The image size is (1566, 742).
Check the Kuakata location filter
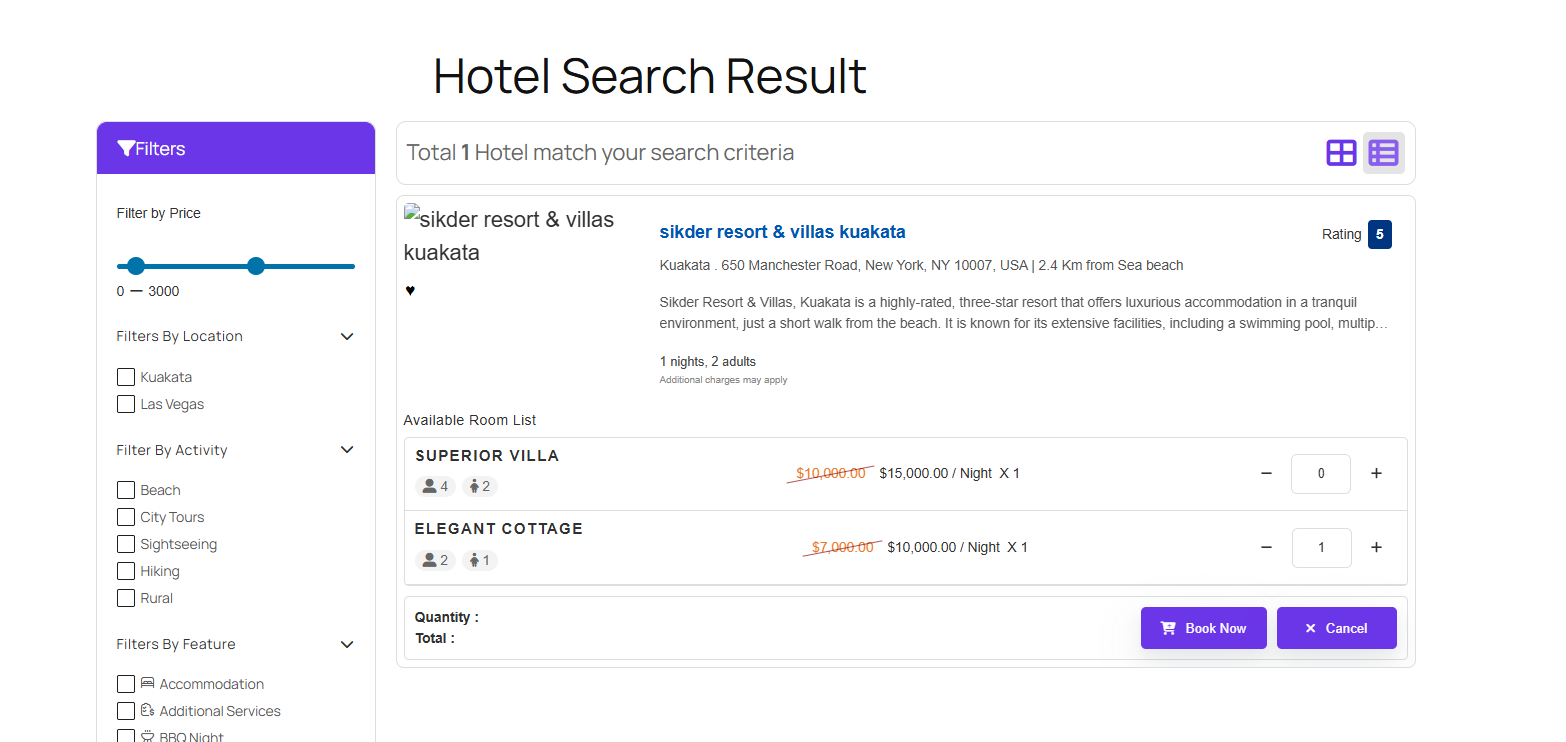(126, 377)
